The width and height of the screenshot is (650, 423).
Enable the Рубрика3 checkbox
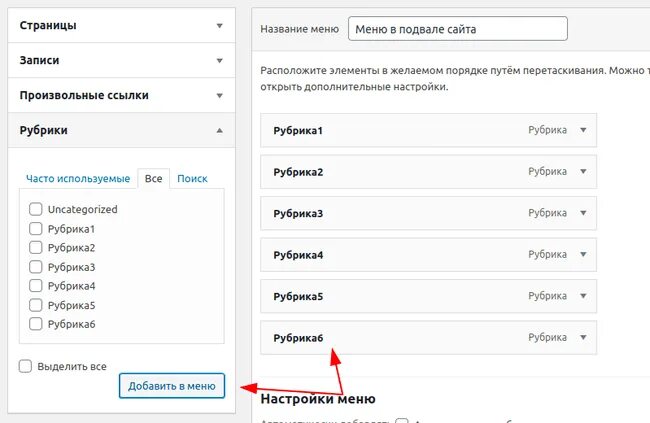pyautogui.click(x=36, y=267)
